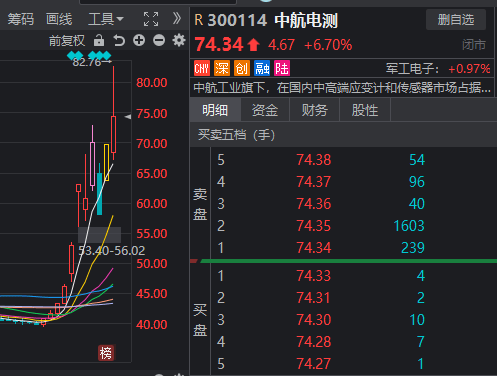
Task: Click the cyan down candlestick
Action: tap(99, 193)
